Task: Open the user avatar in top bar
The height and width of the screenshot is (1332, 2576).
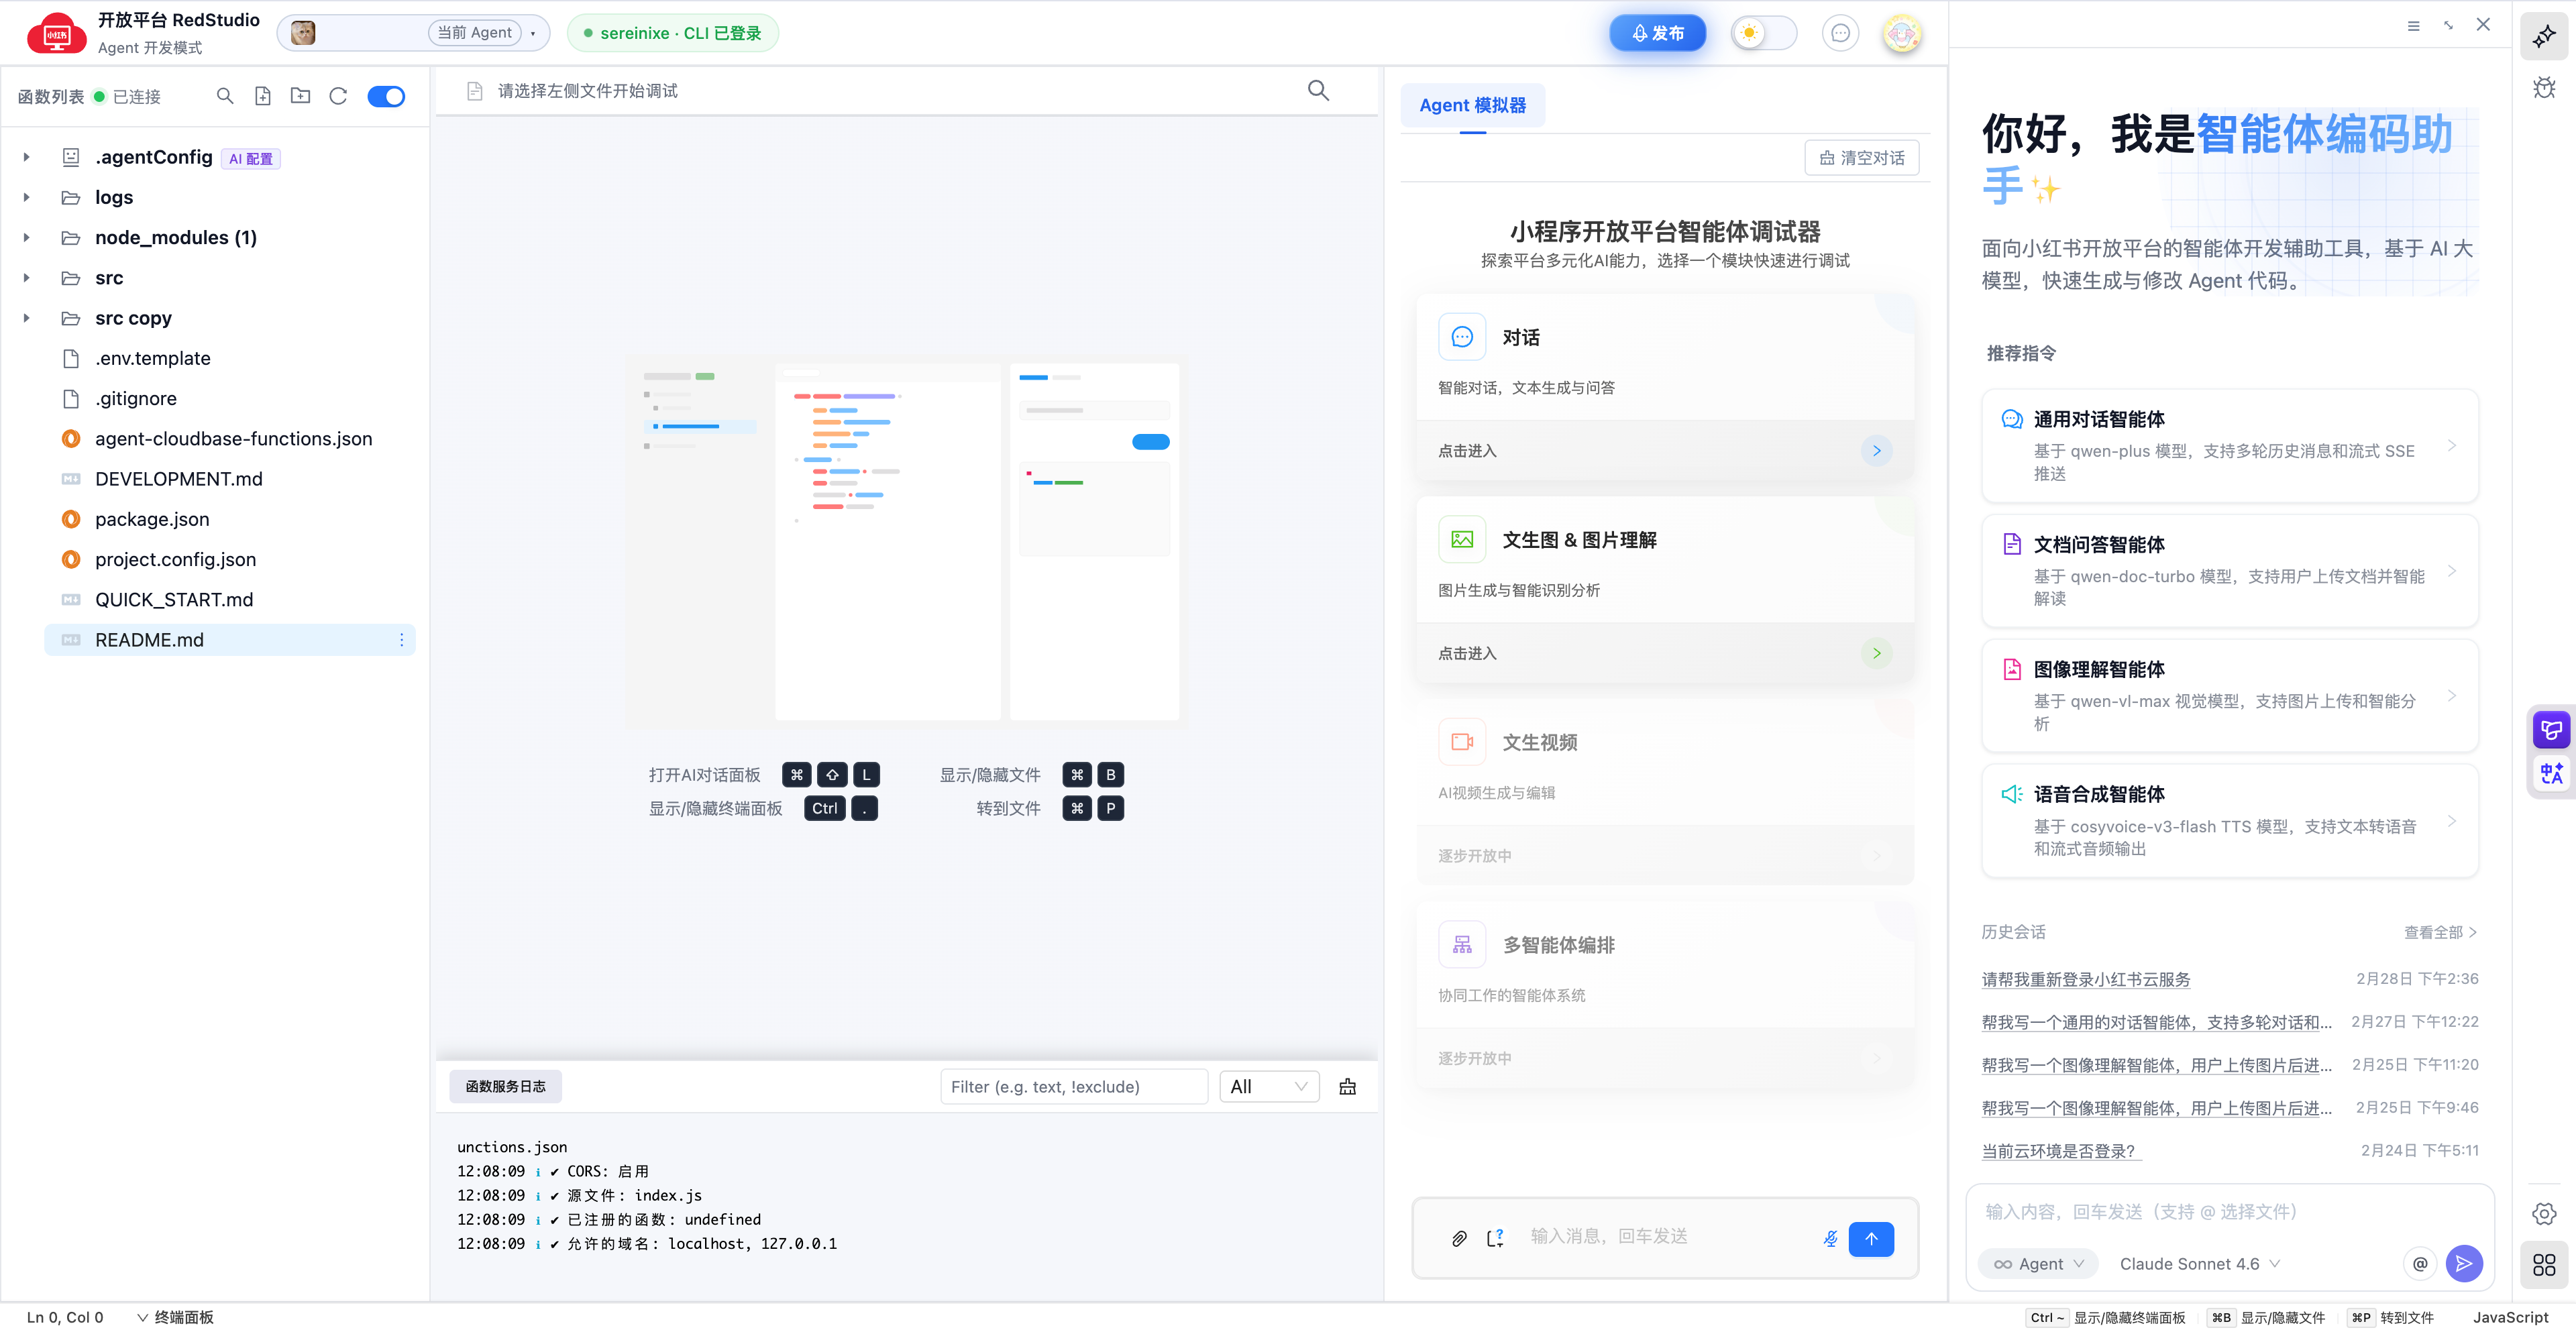Action: (x=1902, y=33)
